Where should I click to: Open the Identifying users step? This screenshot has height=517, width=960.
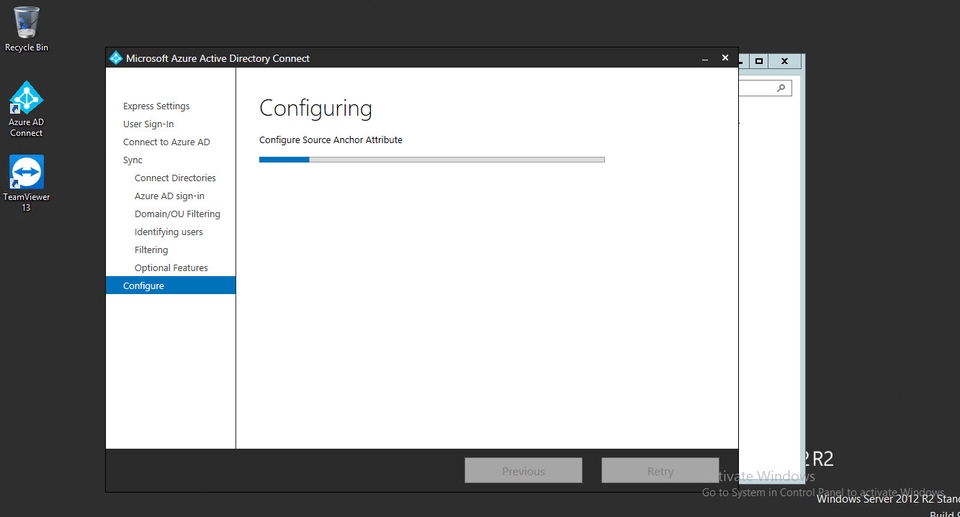[168, 232]
